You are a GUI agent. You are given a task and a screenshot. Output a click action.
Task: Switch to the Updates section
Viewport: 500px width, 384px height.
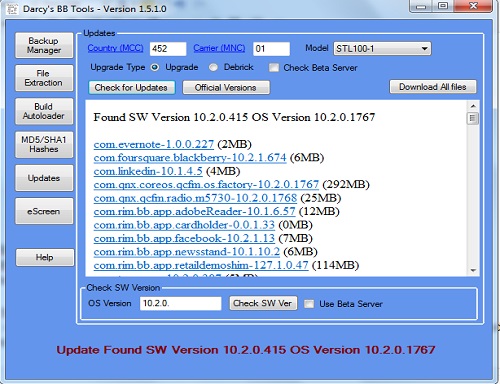[x=44, y=178]
